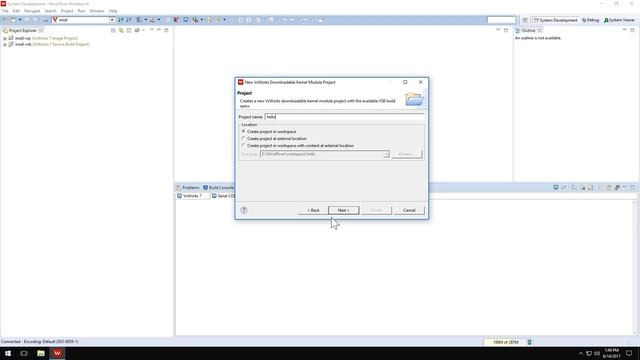Minimize the editor area
Image resolution: width=640 pixels, height=360 pixels.
[498, 30]
